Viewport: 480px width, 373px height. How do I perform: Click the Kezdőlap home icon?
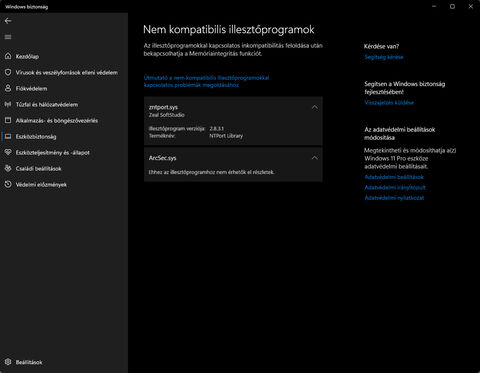[x=8, y=56]
